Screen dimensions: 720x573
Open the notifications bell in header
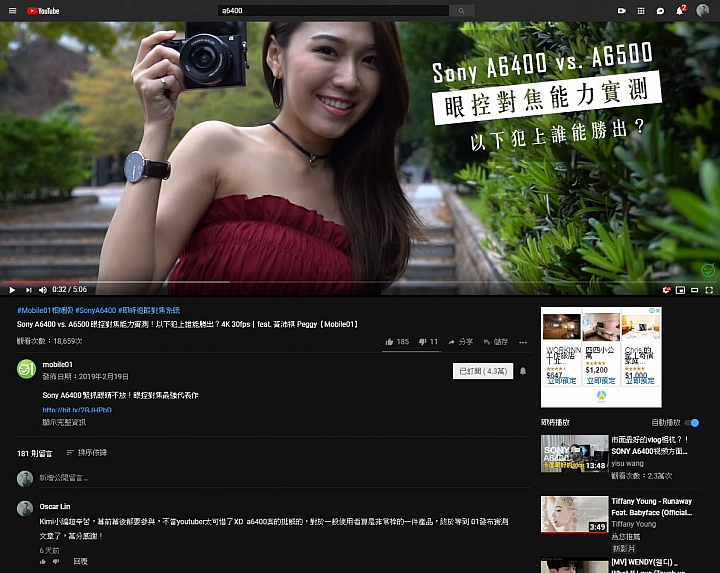point(680,11)
